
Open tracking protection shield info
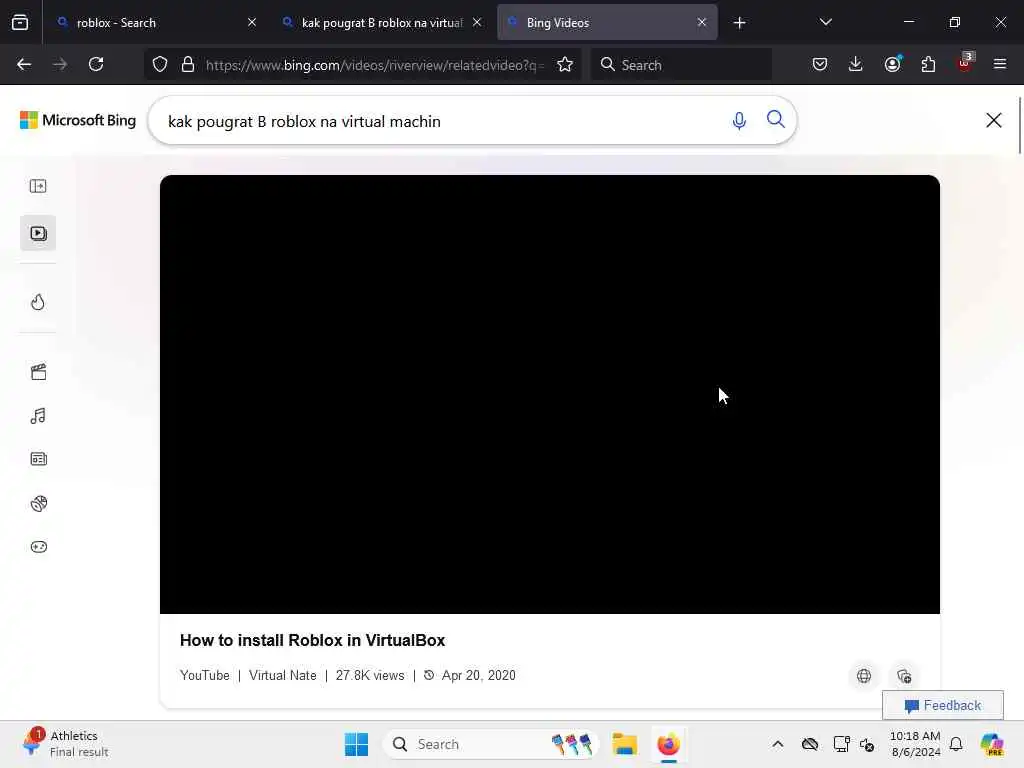(x=160, y=65)
